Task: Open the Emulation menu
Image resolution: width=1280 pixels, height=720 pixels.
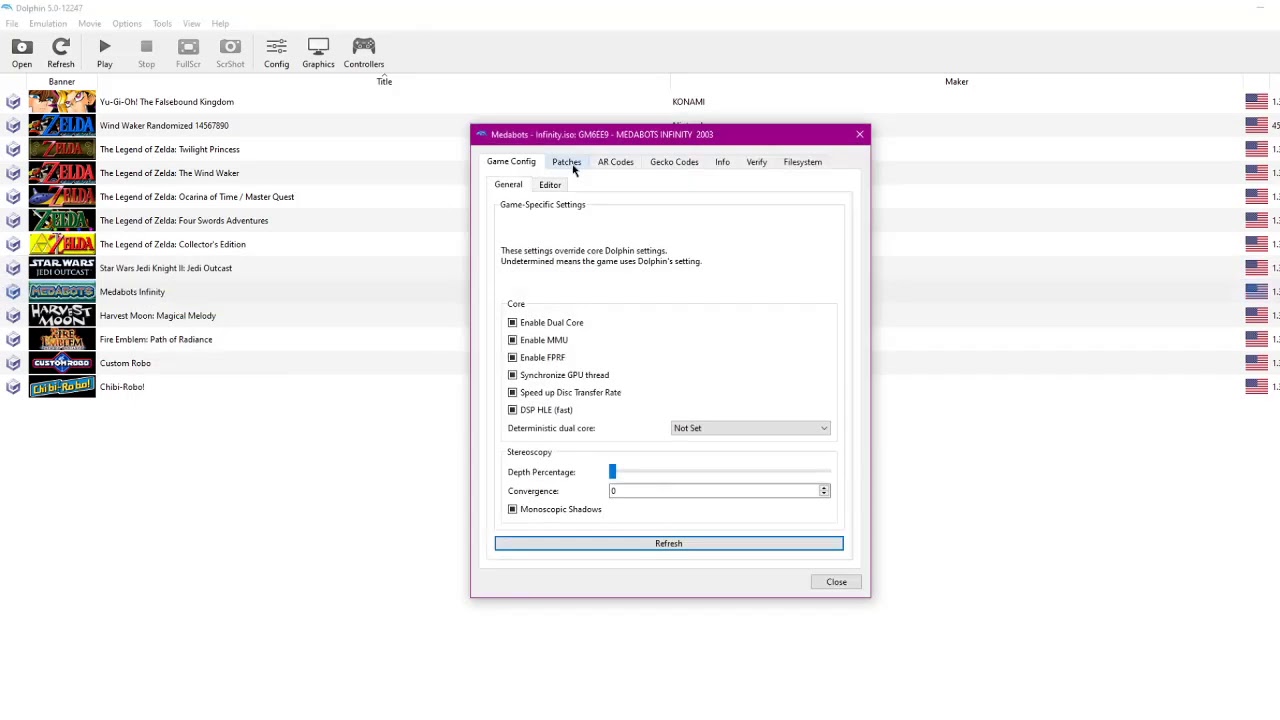Action: click(48, 24)
